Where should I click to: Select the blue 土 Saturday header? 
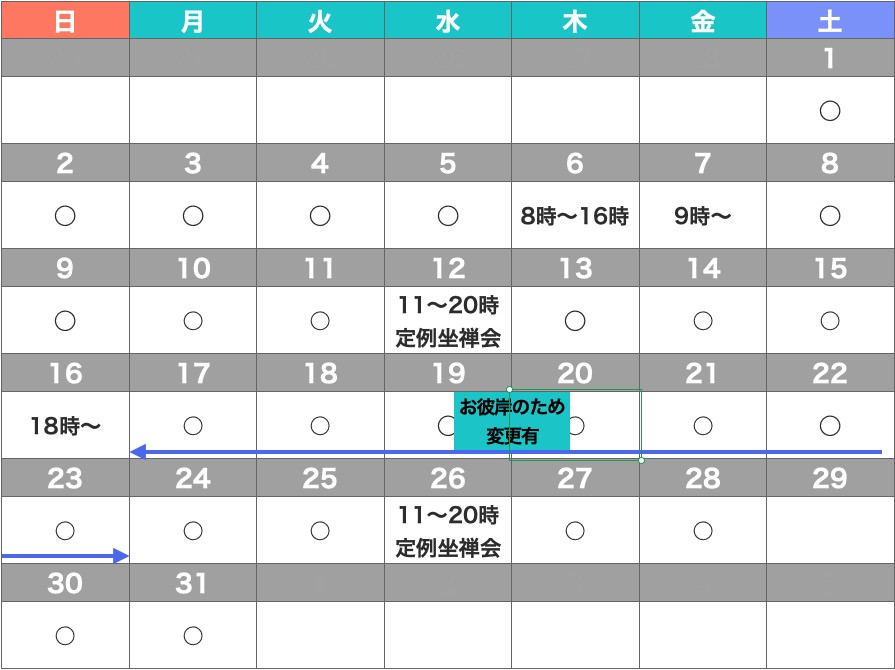pos(830,20)
